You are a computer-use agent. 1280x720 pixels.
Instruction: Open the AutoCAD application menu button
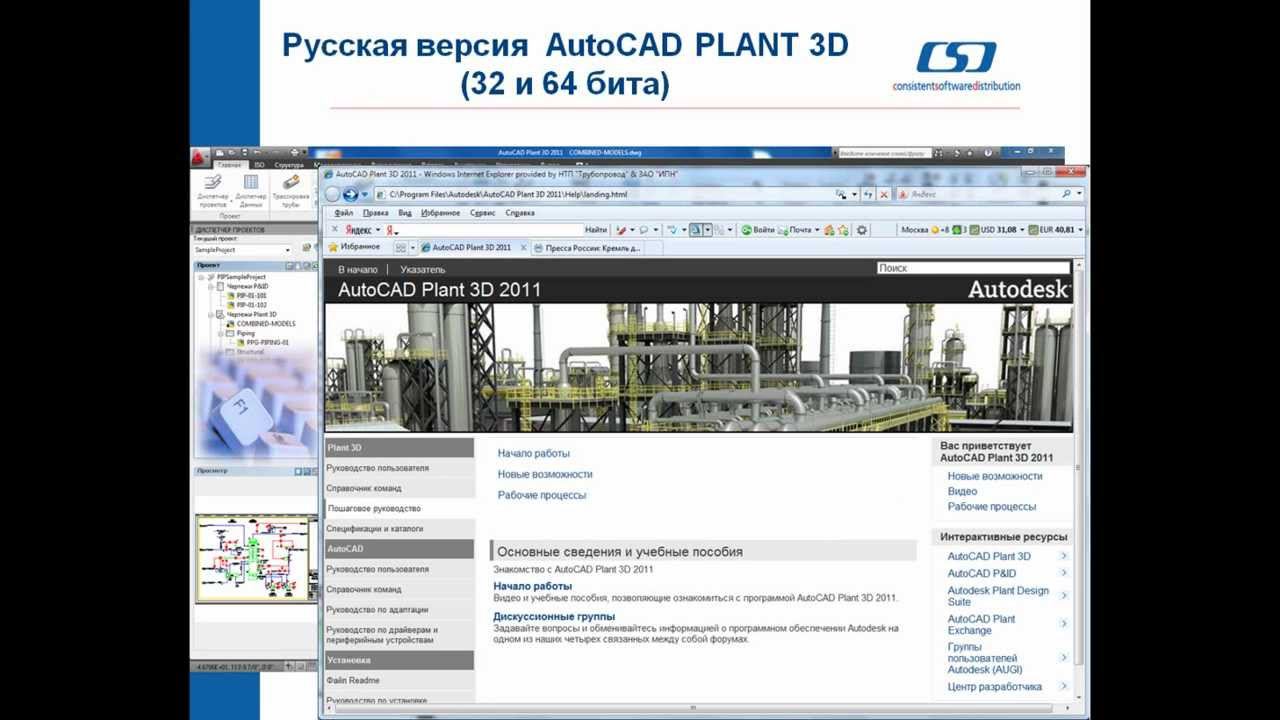(x=199, y=158)
